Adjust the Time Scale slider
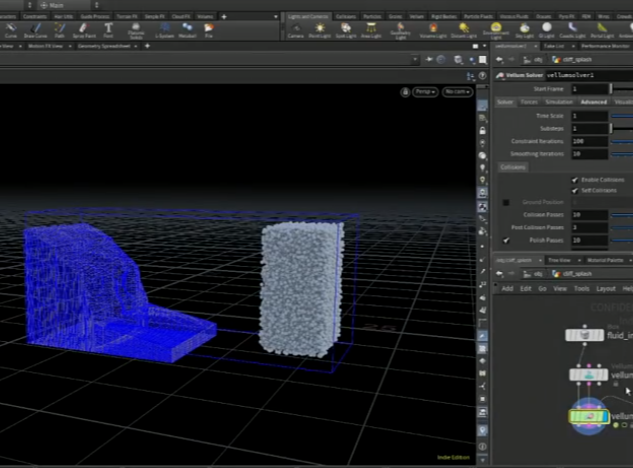633x468 pixels. (622, 116)
